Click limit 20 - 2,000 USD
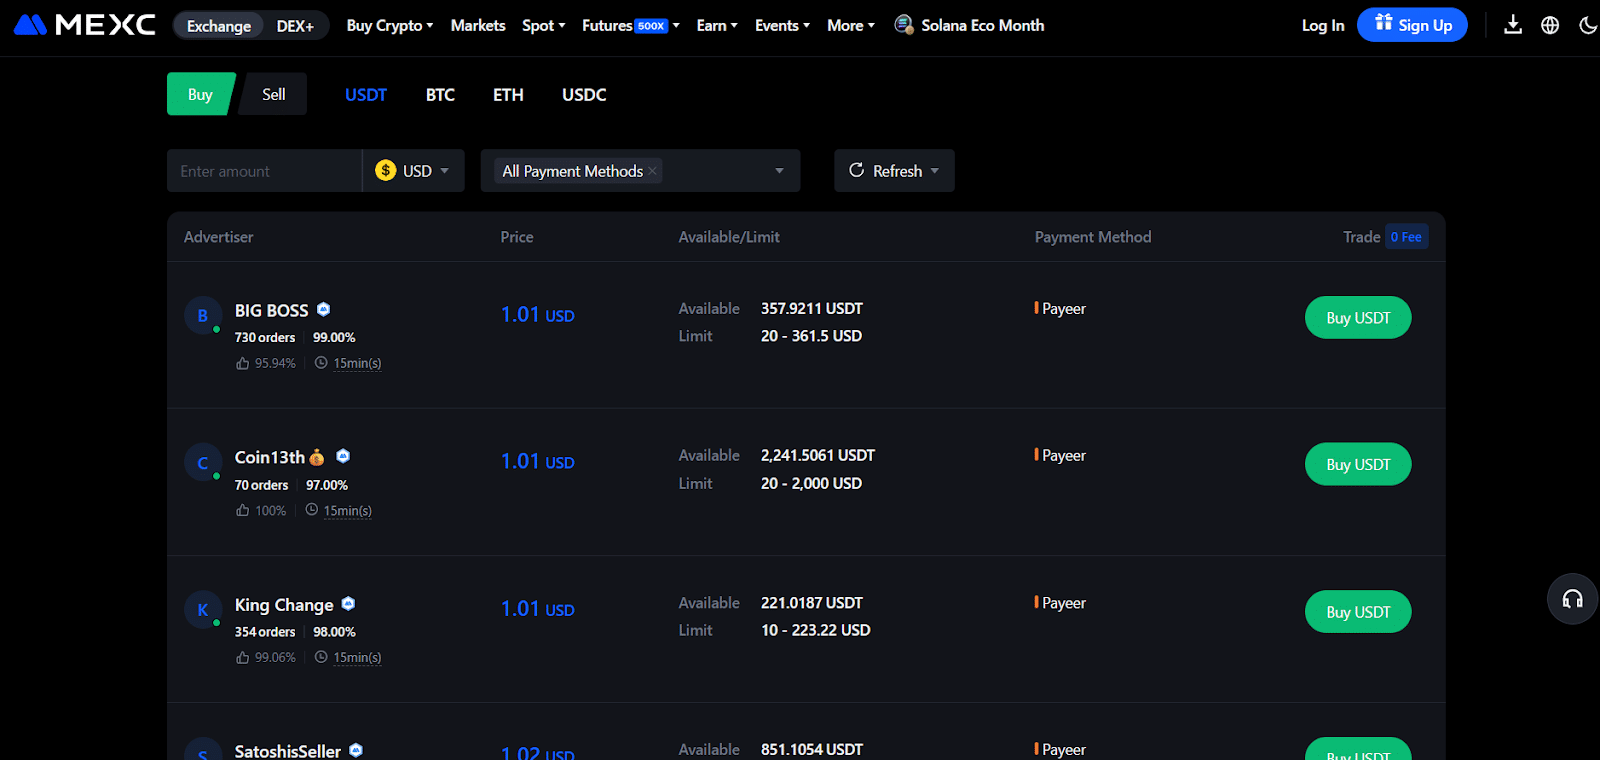This screenshot has height=760, width=1600. [811, 483]
